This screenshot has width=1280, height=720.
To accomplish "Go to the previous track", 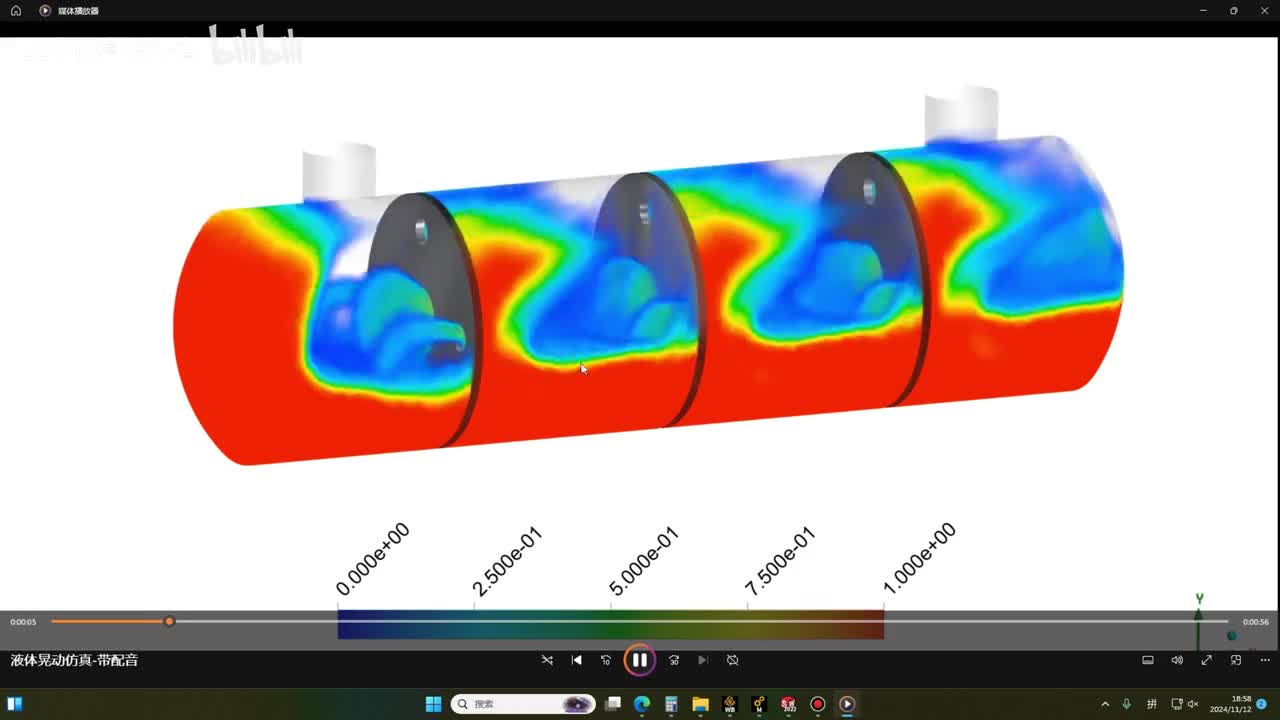I will (577, 660).
